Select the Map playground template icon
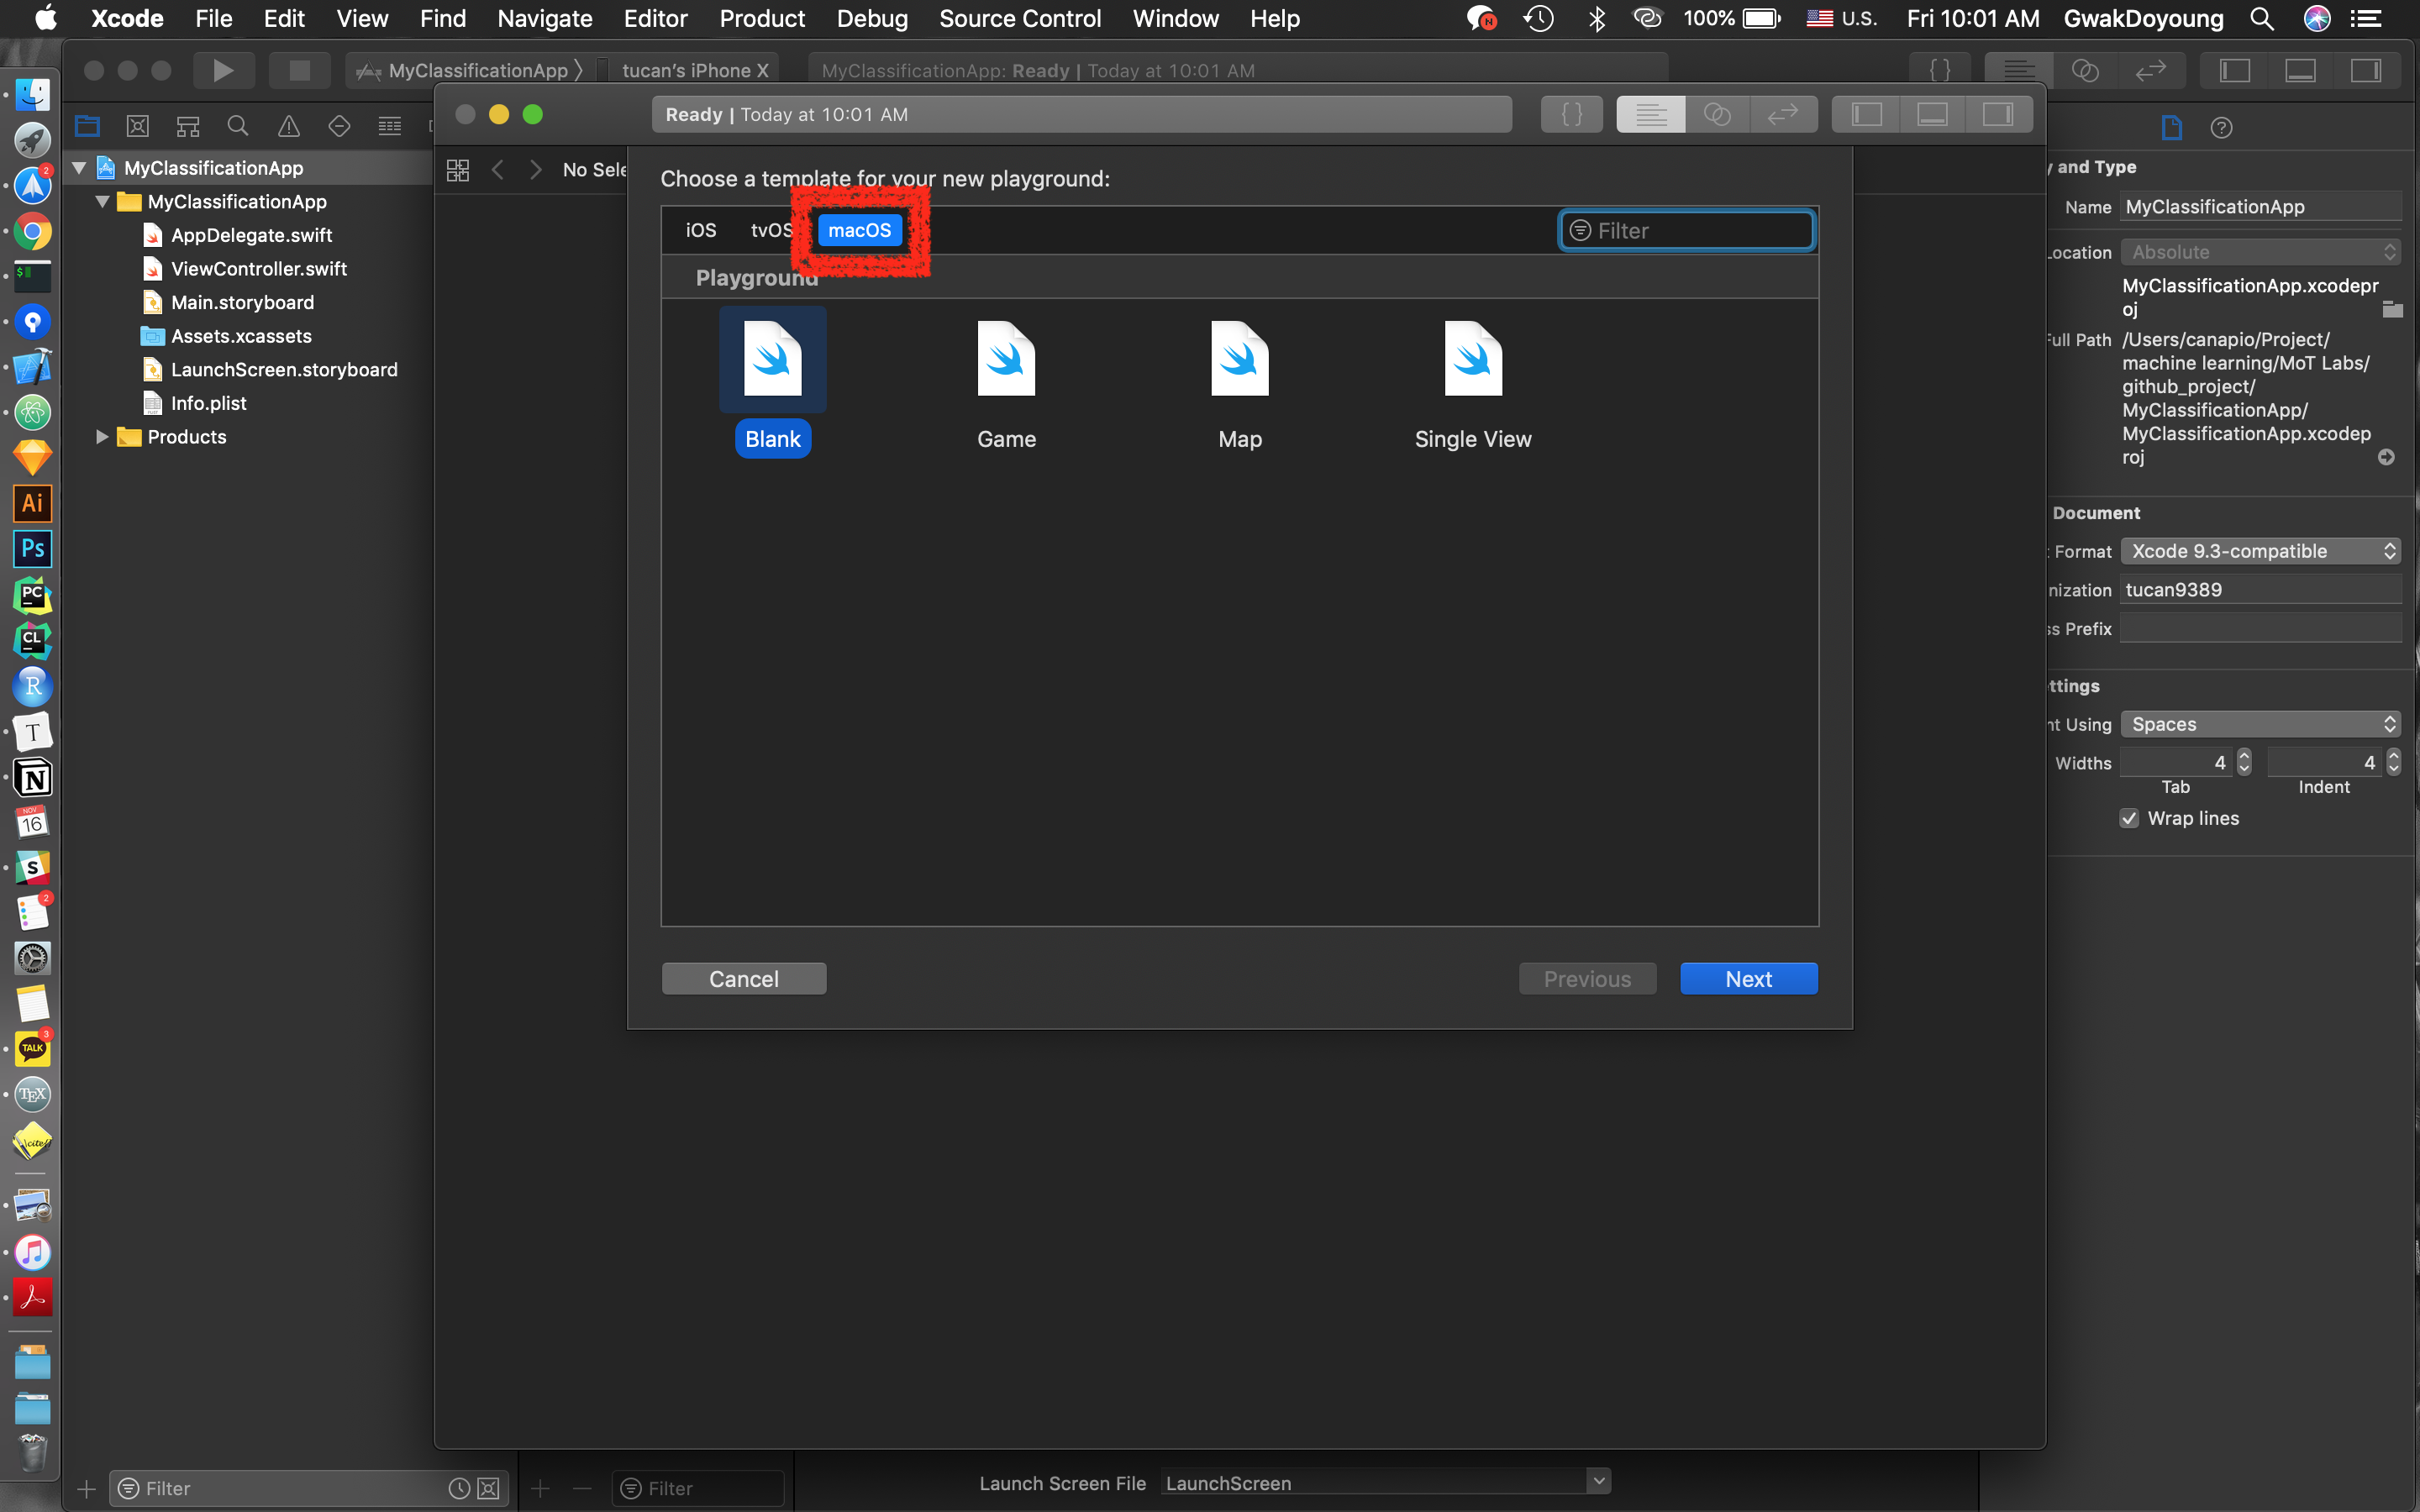The height and width of the screenshot is (1512, 2420). (1239, 359)
